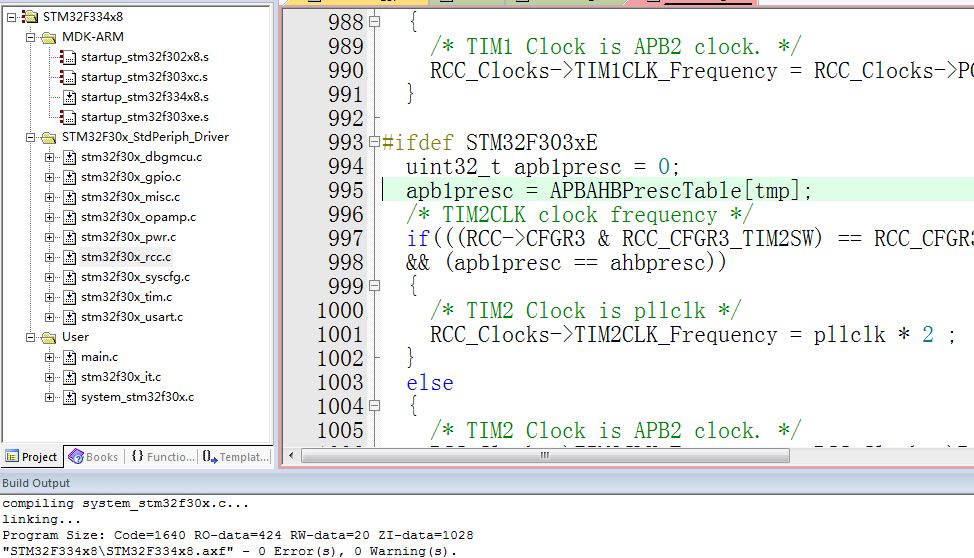Click the MDK-ARM group folder icon
974x558 pixels.
coord(49,37)
